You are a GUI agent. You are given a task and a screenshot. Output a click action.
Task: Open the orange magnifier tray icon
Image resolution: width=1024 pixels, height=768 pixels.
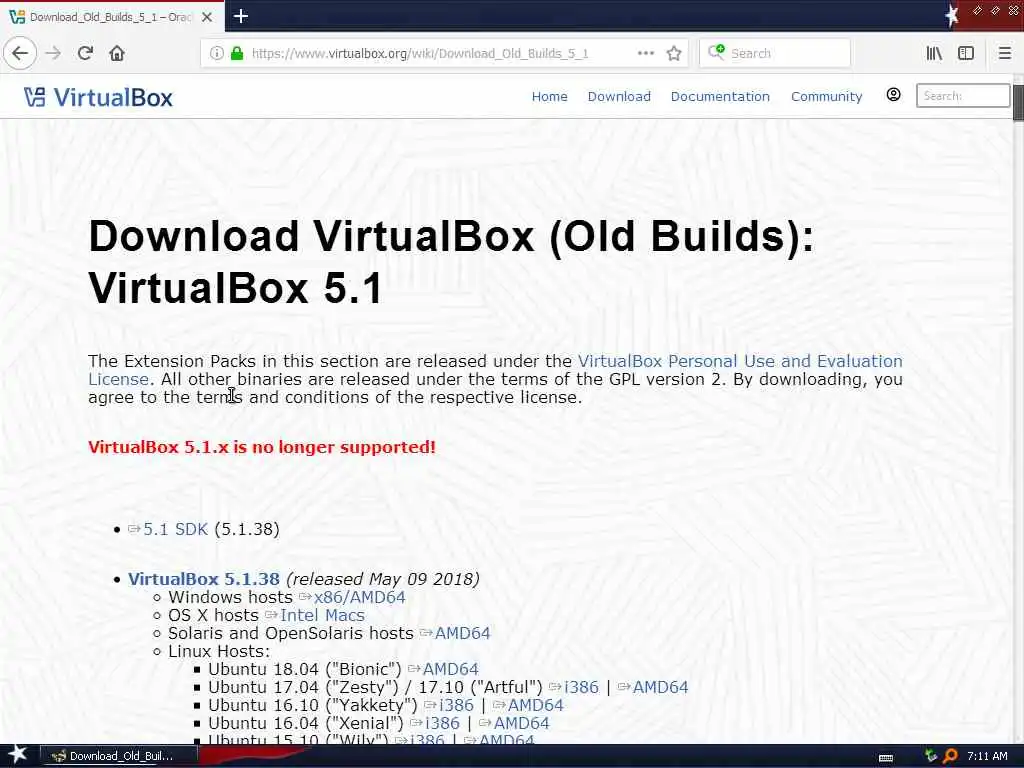(950, 756)
